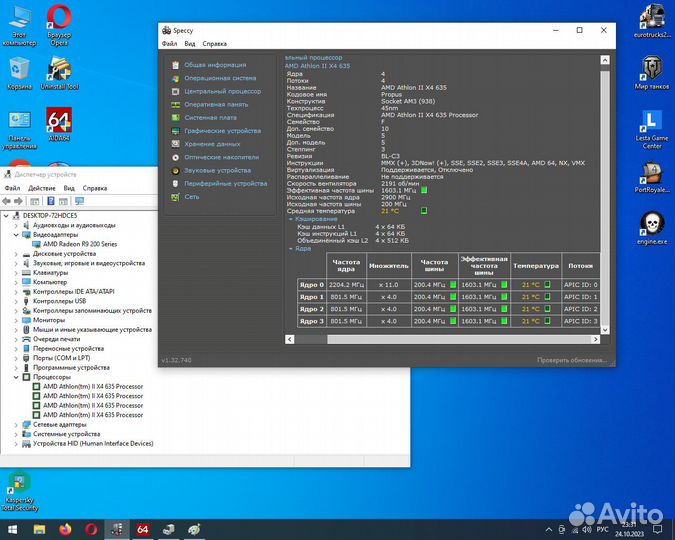Toggle Ядро 2 effective bus frequency indicator

504,309
